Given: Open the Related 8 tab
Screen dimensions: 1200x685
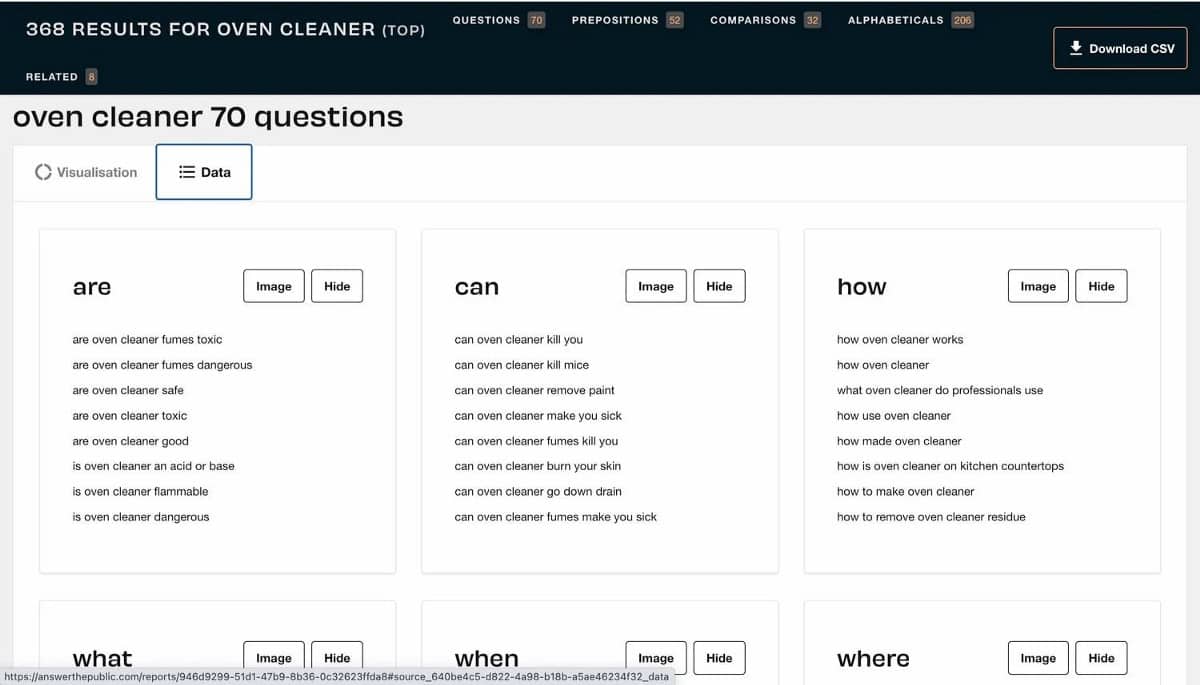Looking at the screenshot, I should pyautogui.click(x=61, y=76).
